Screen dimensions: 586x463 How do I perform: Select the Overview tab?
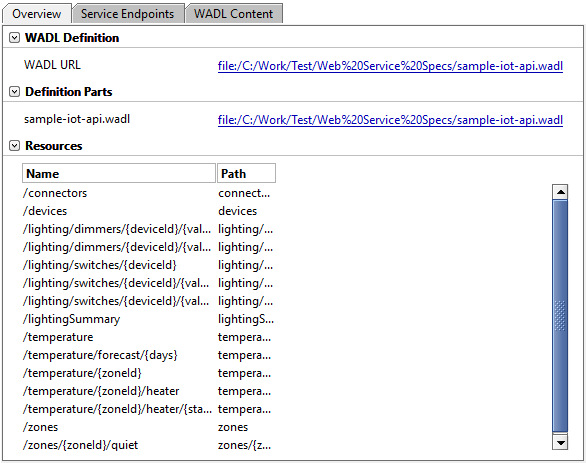37,14
